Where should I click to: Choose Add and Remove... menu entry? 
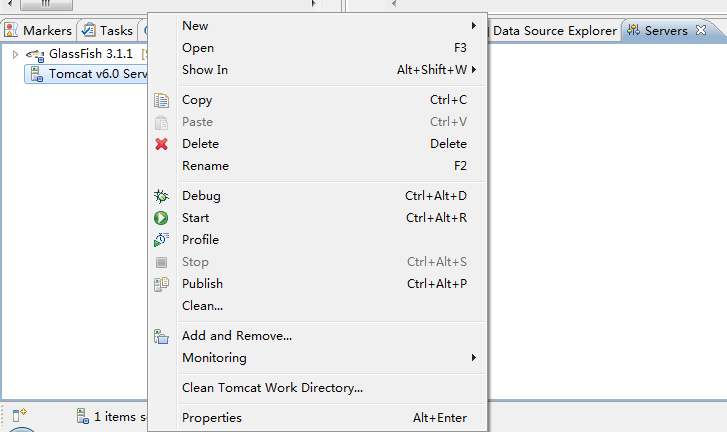pos(330,335)
